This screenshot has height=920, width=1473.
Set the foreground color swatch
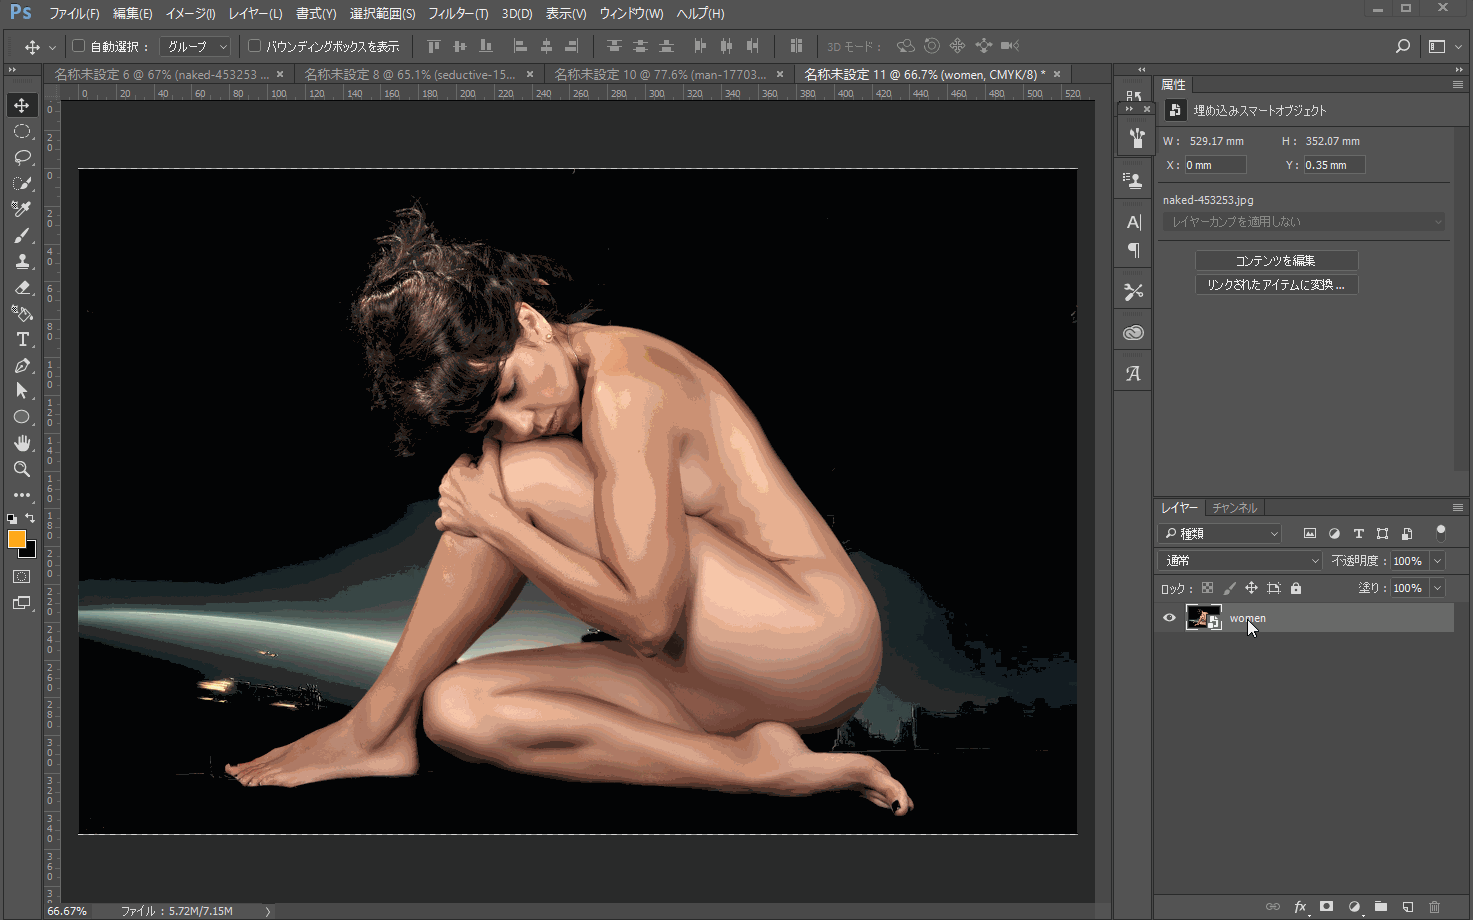coord(16,539)
